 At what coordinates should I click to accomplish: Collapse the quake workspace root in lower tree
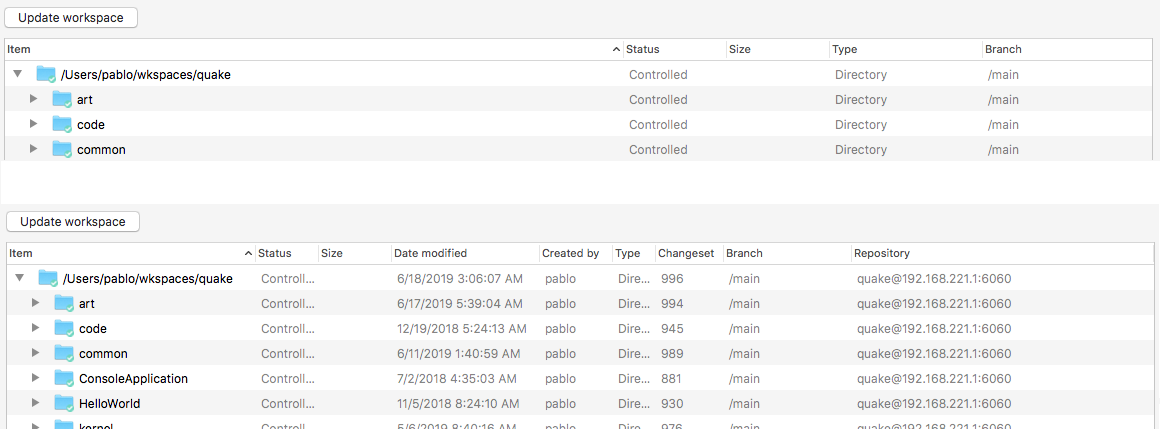tap(19, 278)
